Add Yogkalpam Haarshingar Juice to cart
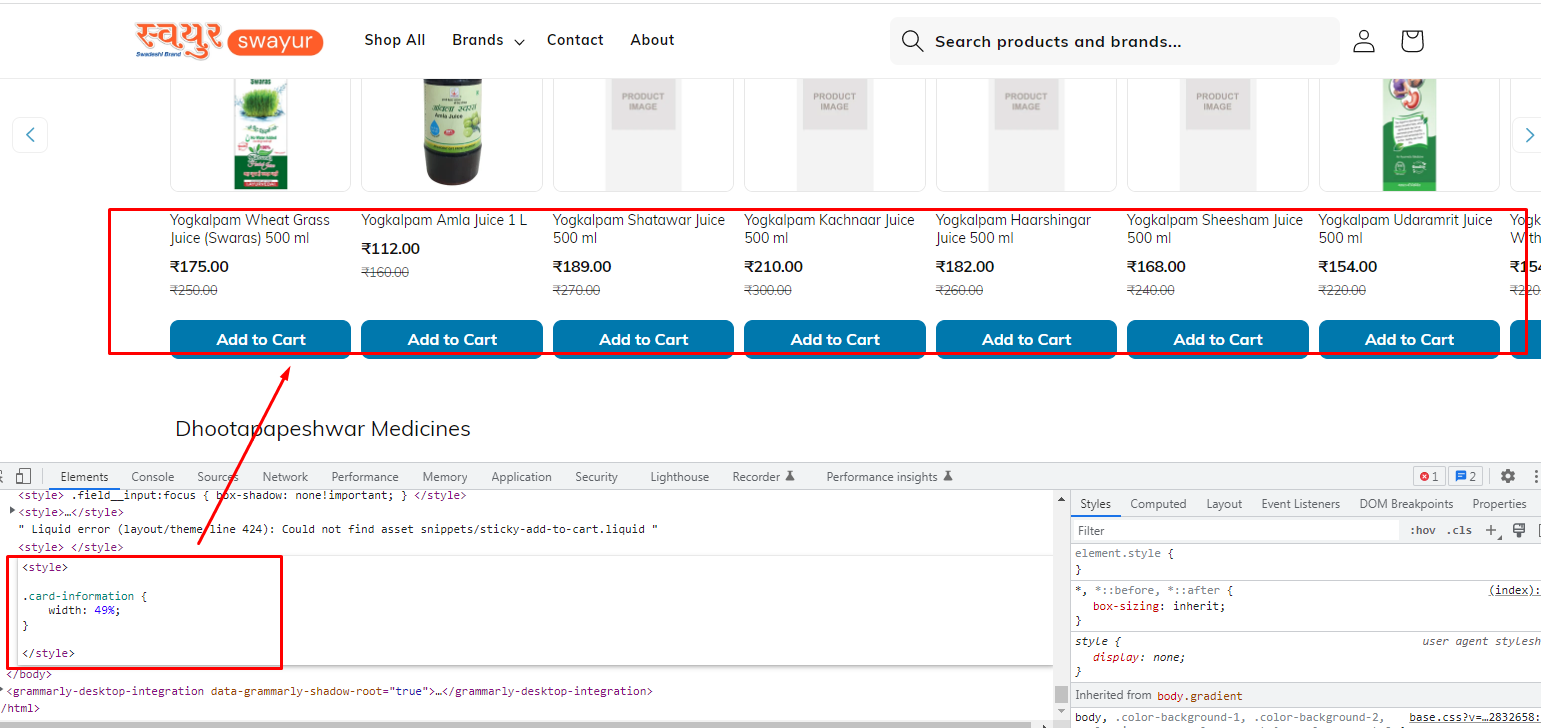Viewport: 1541px width, 728px height. (1026, 339)
